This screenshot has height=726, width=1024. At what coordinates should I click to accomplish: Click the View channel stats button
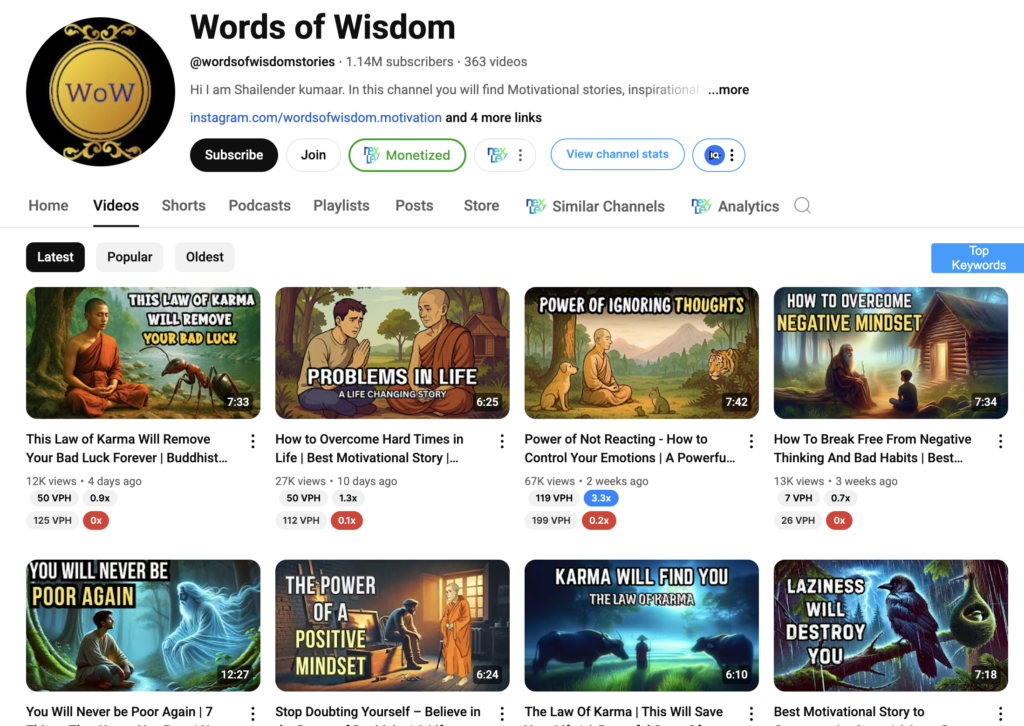coord(617,155)
